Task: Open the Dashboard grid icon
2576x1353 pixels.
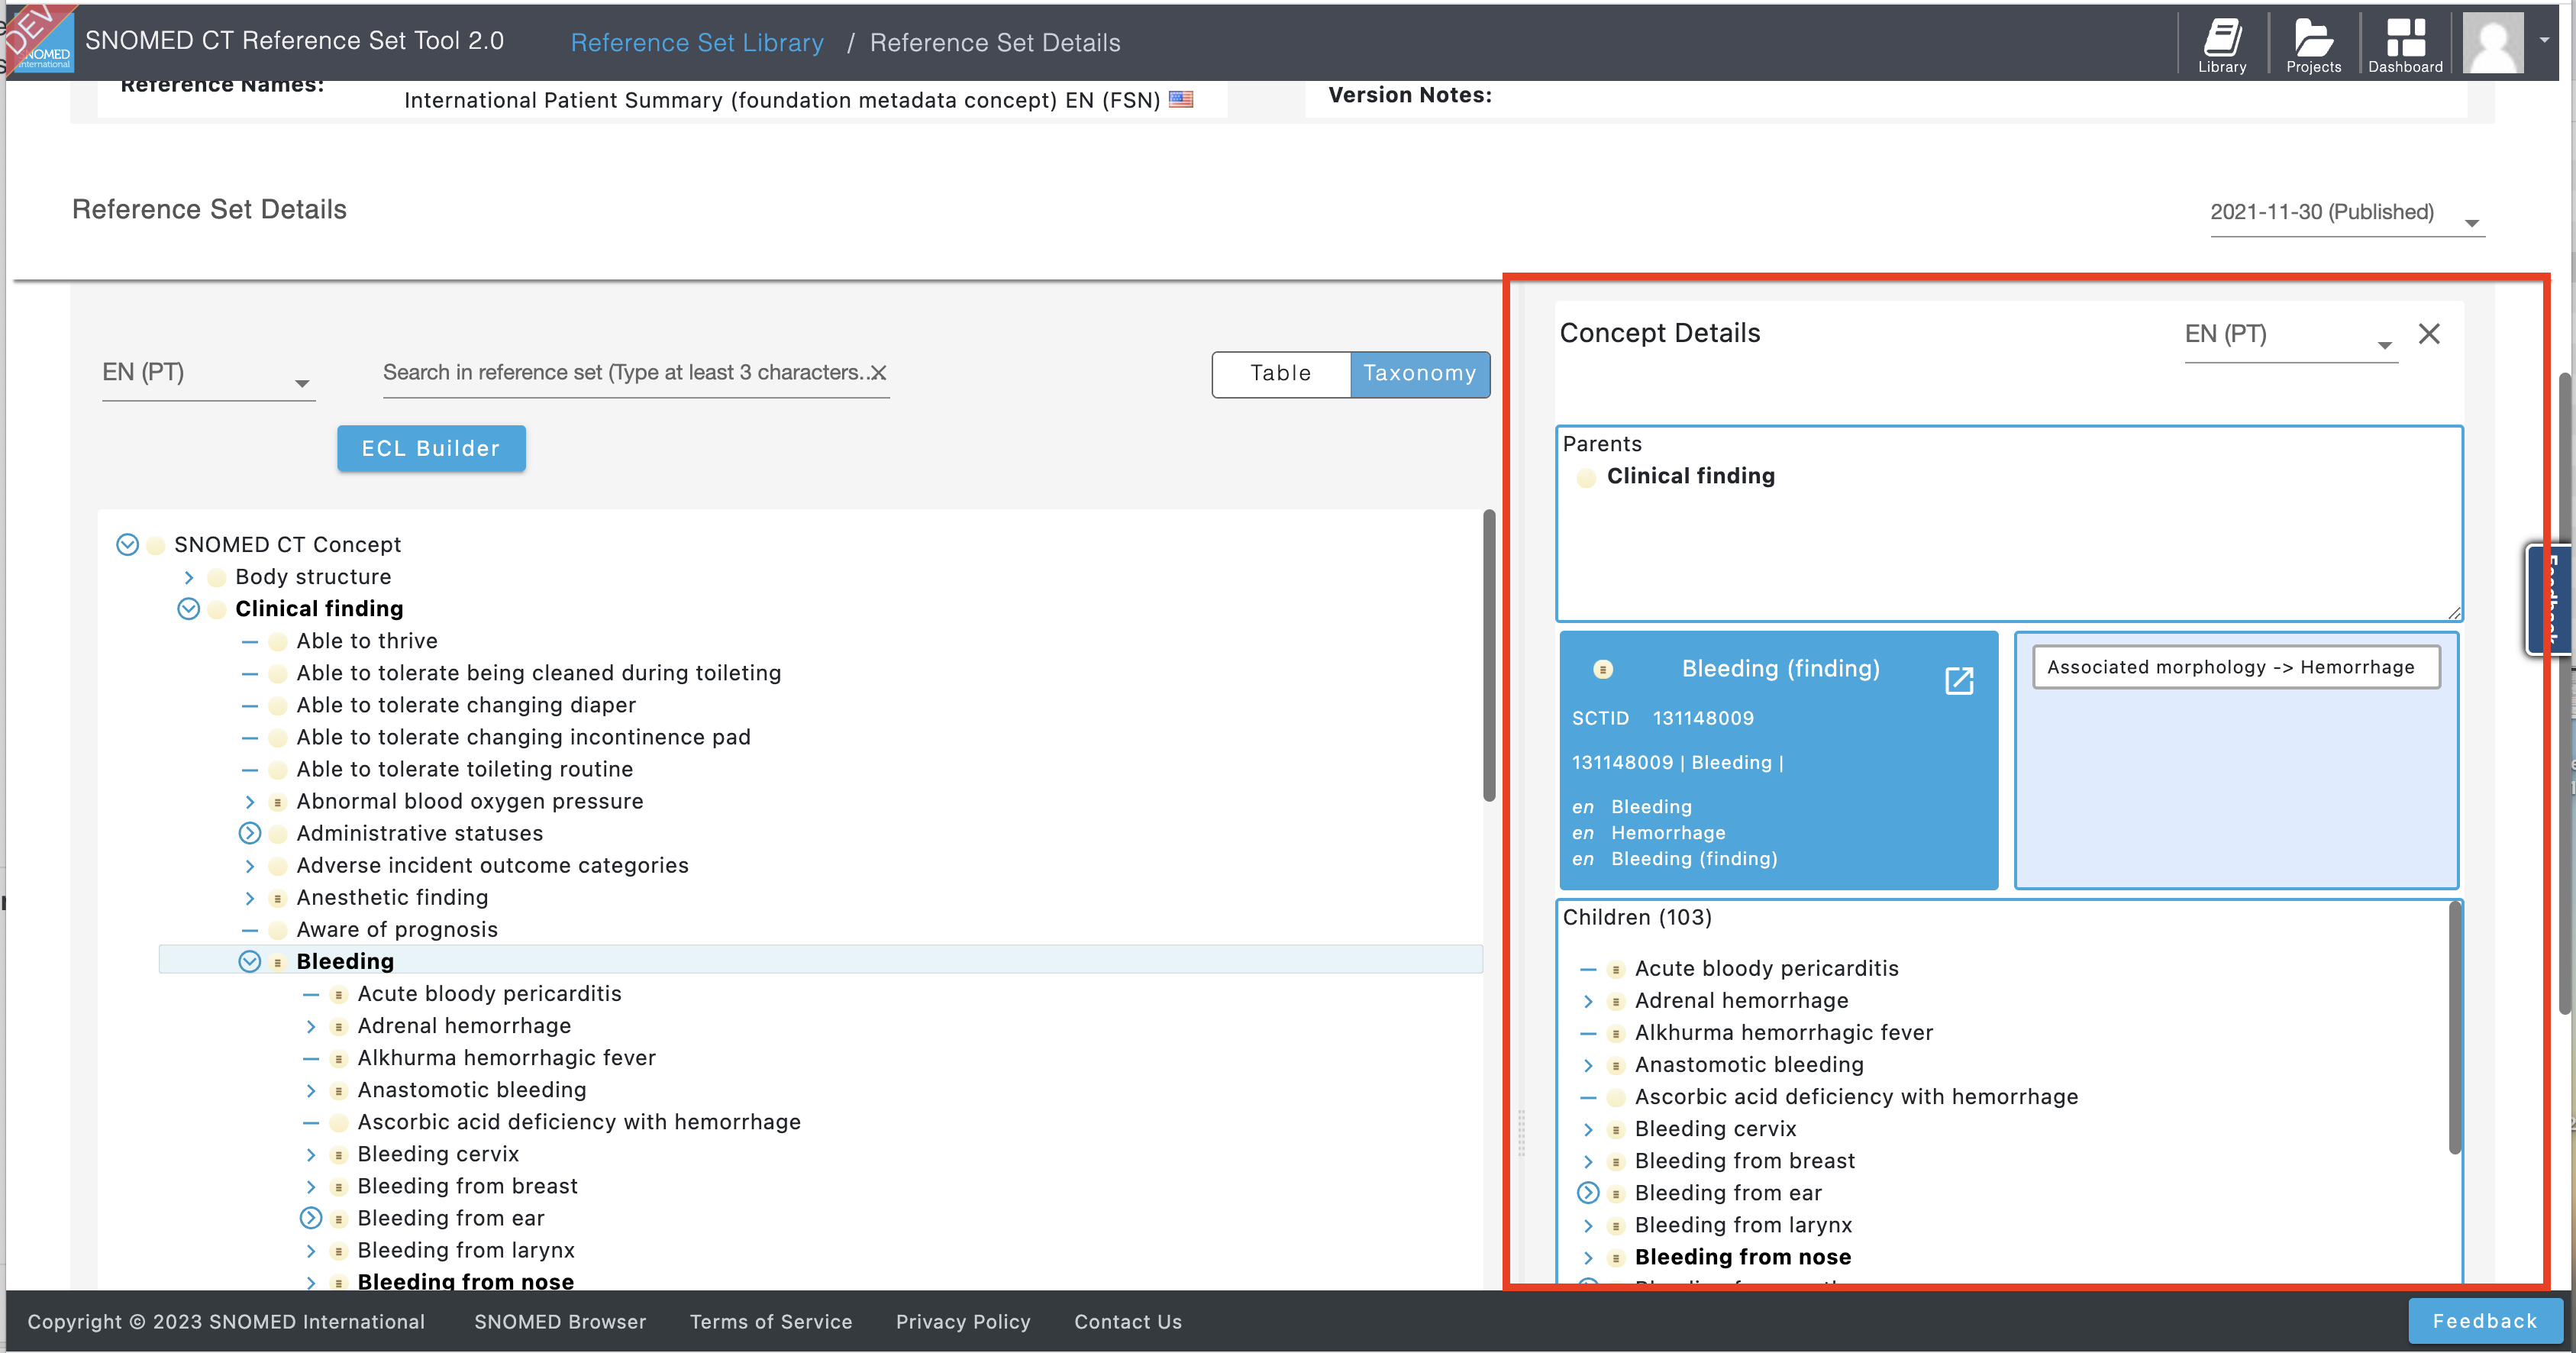Action: click(x=2405, y=44)
